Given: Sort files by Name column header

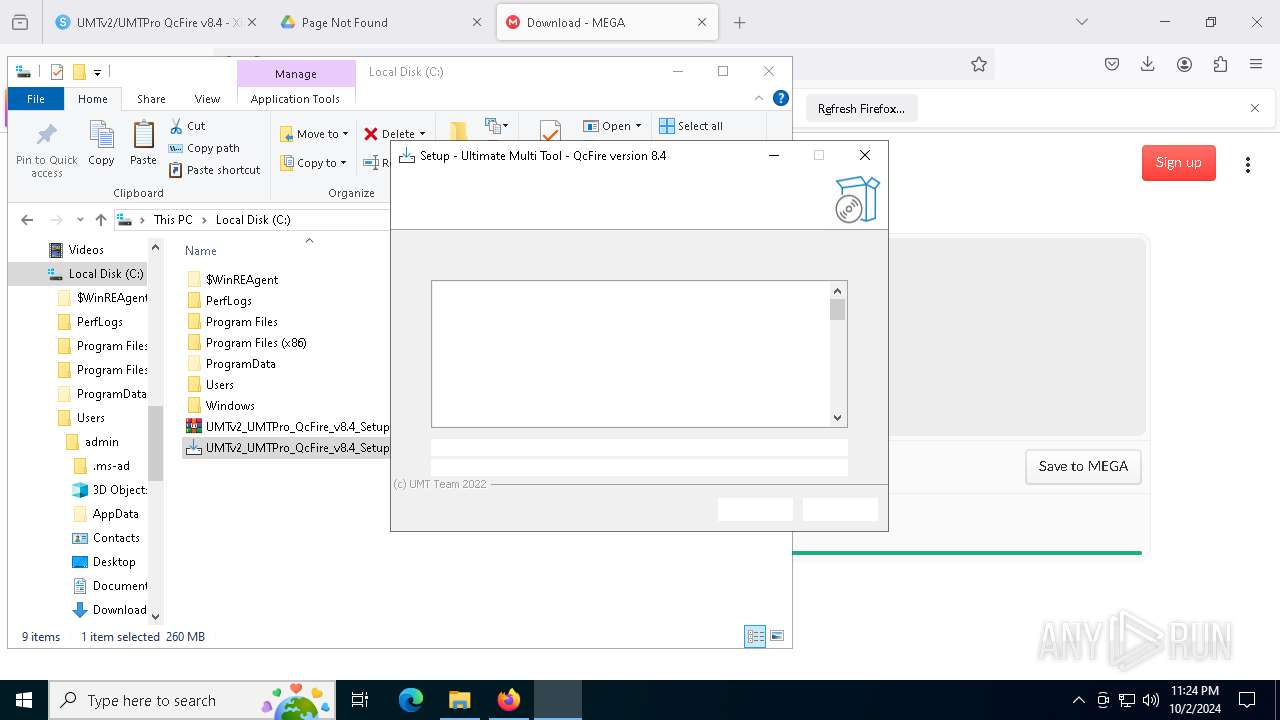Looking at the screenshot, I should 201,251.
